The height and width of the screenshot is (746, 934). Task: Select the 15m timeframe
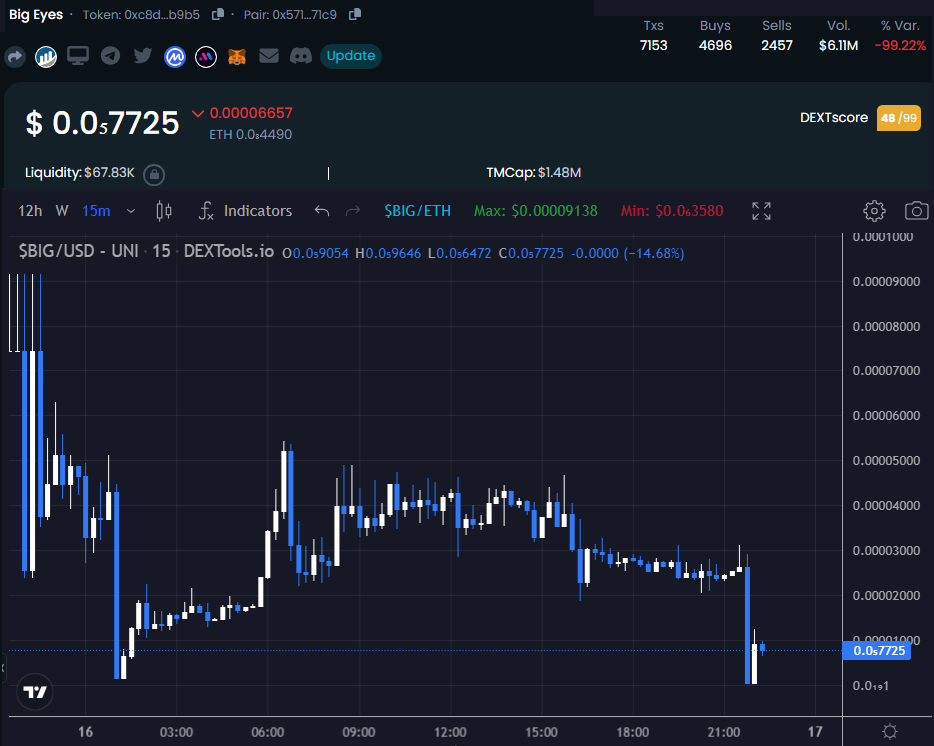pos(96,211)
